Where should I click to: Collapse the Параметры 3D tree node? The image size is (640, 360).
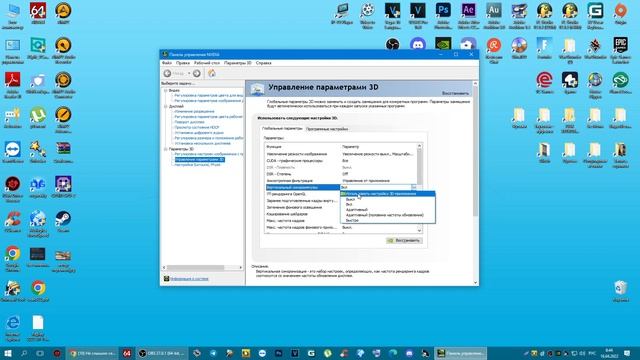coord(166,149)
